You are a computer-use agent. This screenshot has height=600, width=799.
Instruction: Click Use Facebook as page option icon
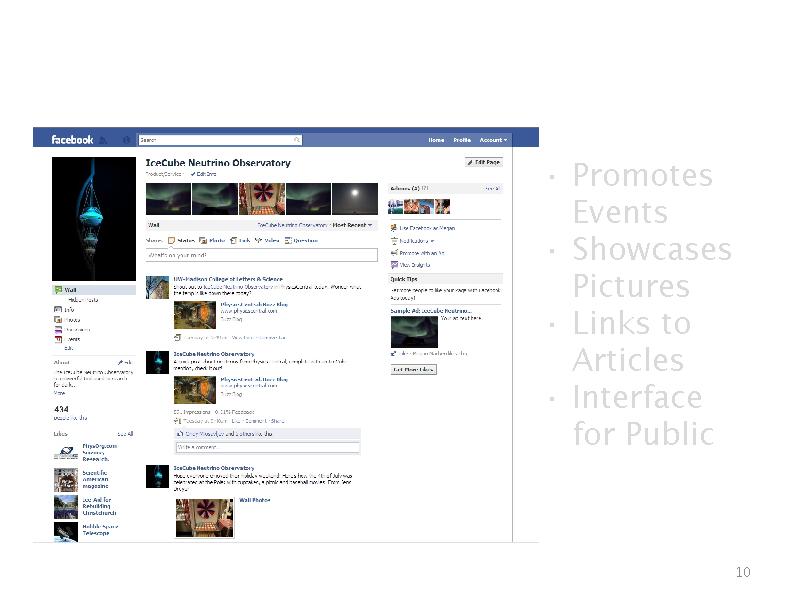pyautogui.click(x=393, y=228)
